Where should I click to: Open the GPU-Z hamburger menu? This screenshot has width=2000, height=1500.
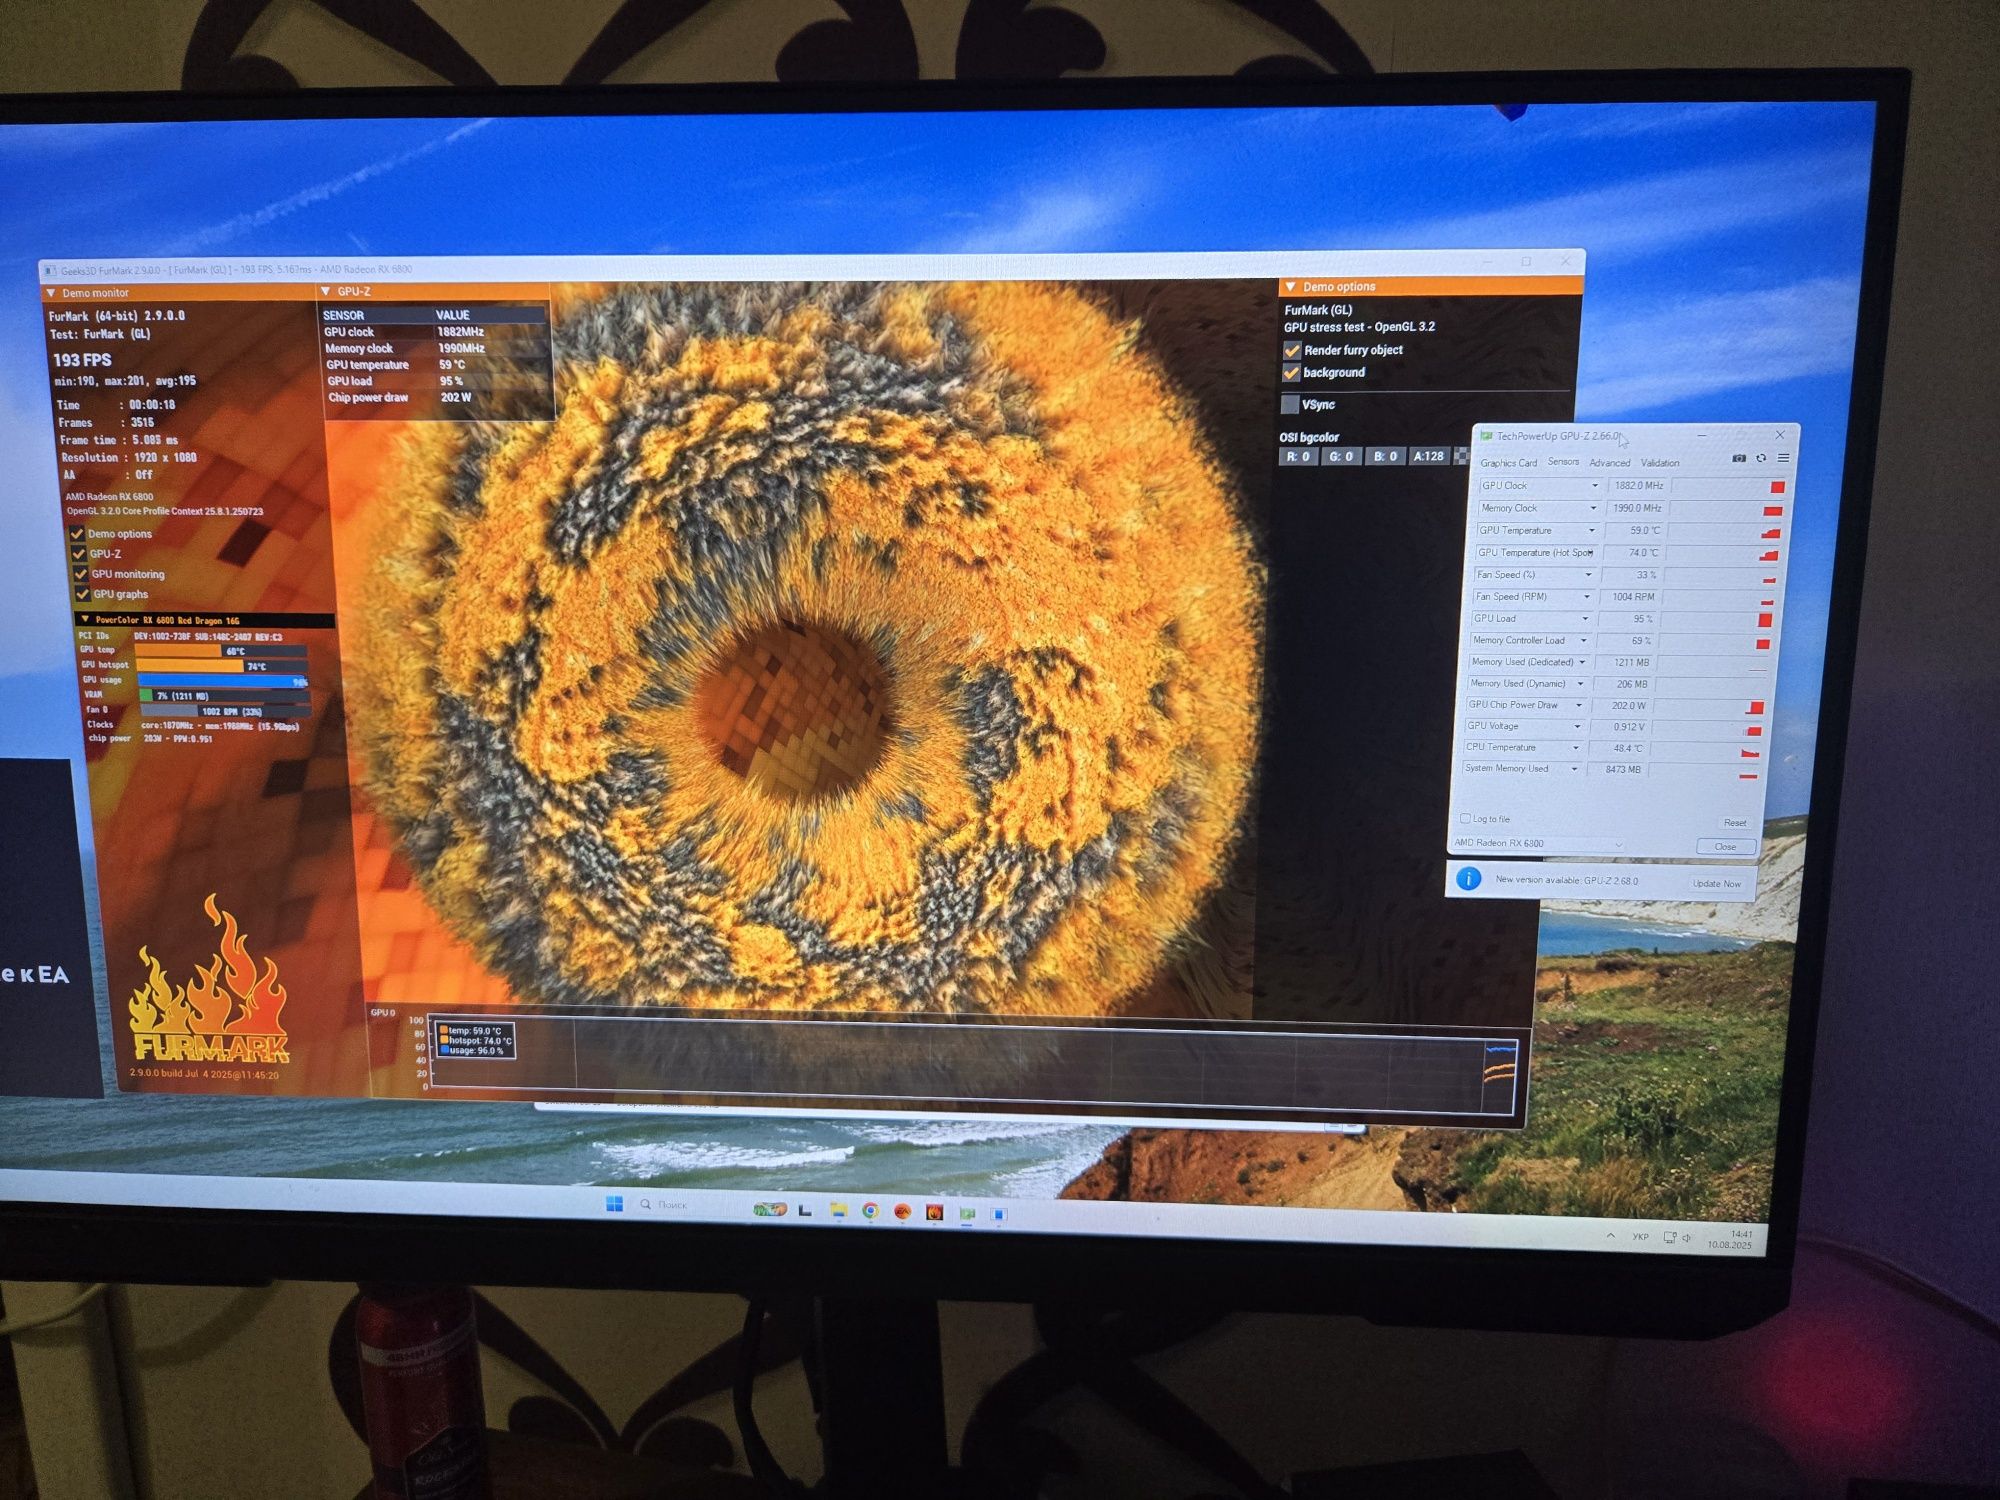pos(1783,458)
